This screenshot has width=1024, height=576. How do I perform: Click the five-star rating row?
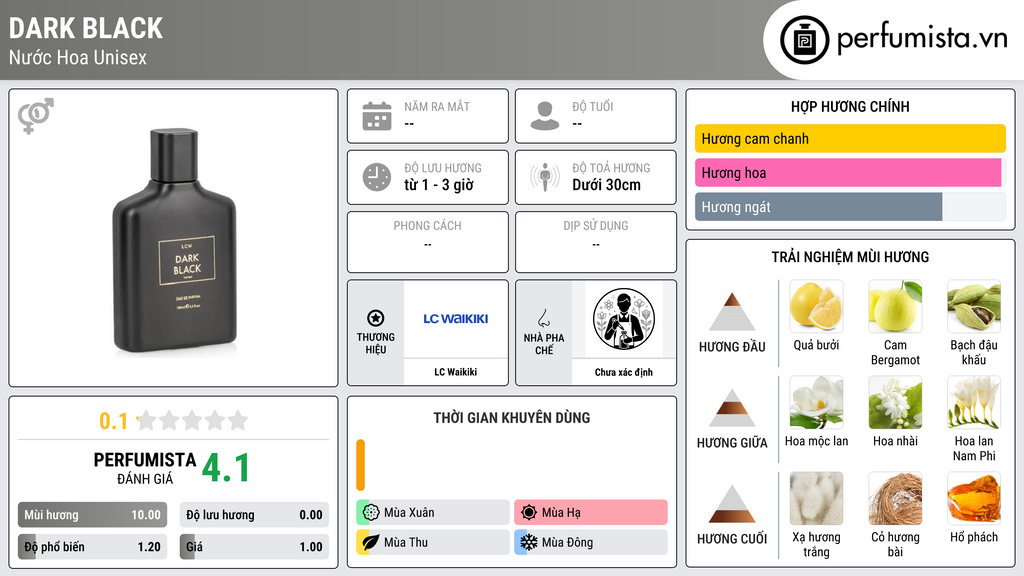pyautogui.click(x=192, y=420)
